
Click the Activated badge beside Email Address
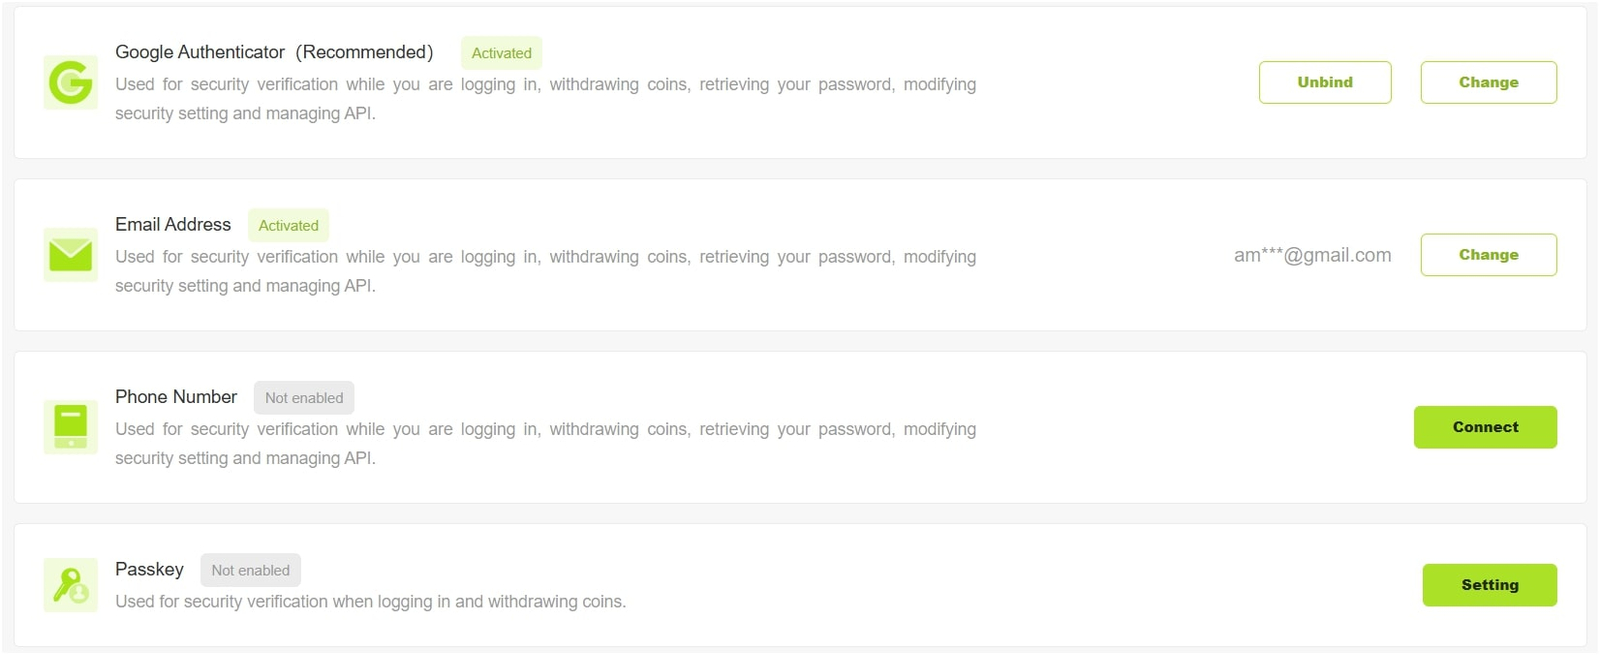point(288,226)
